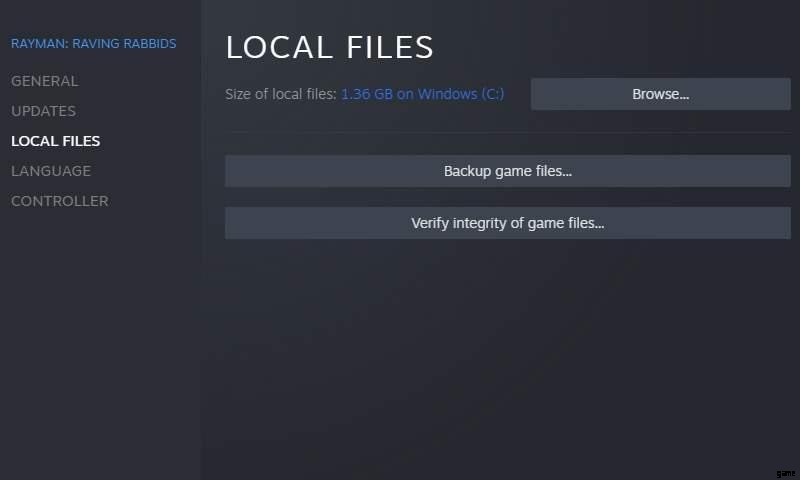Open the CONTROLLER settings tab
Screen dimensions: 800x480
click(59, 201)
